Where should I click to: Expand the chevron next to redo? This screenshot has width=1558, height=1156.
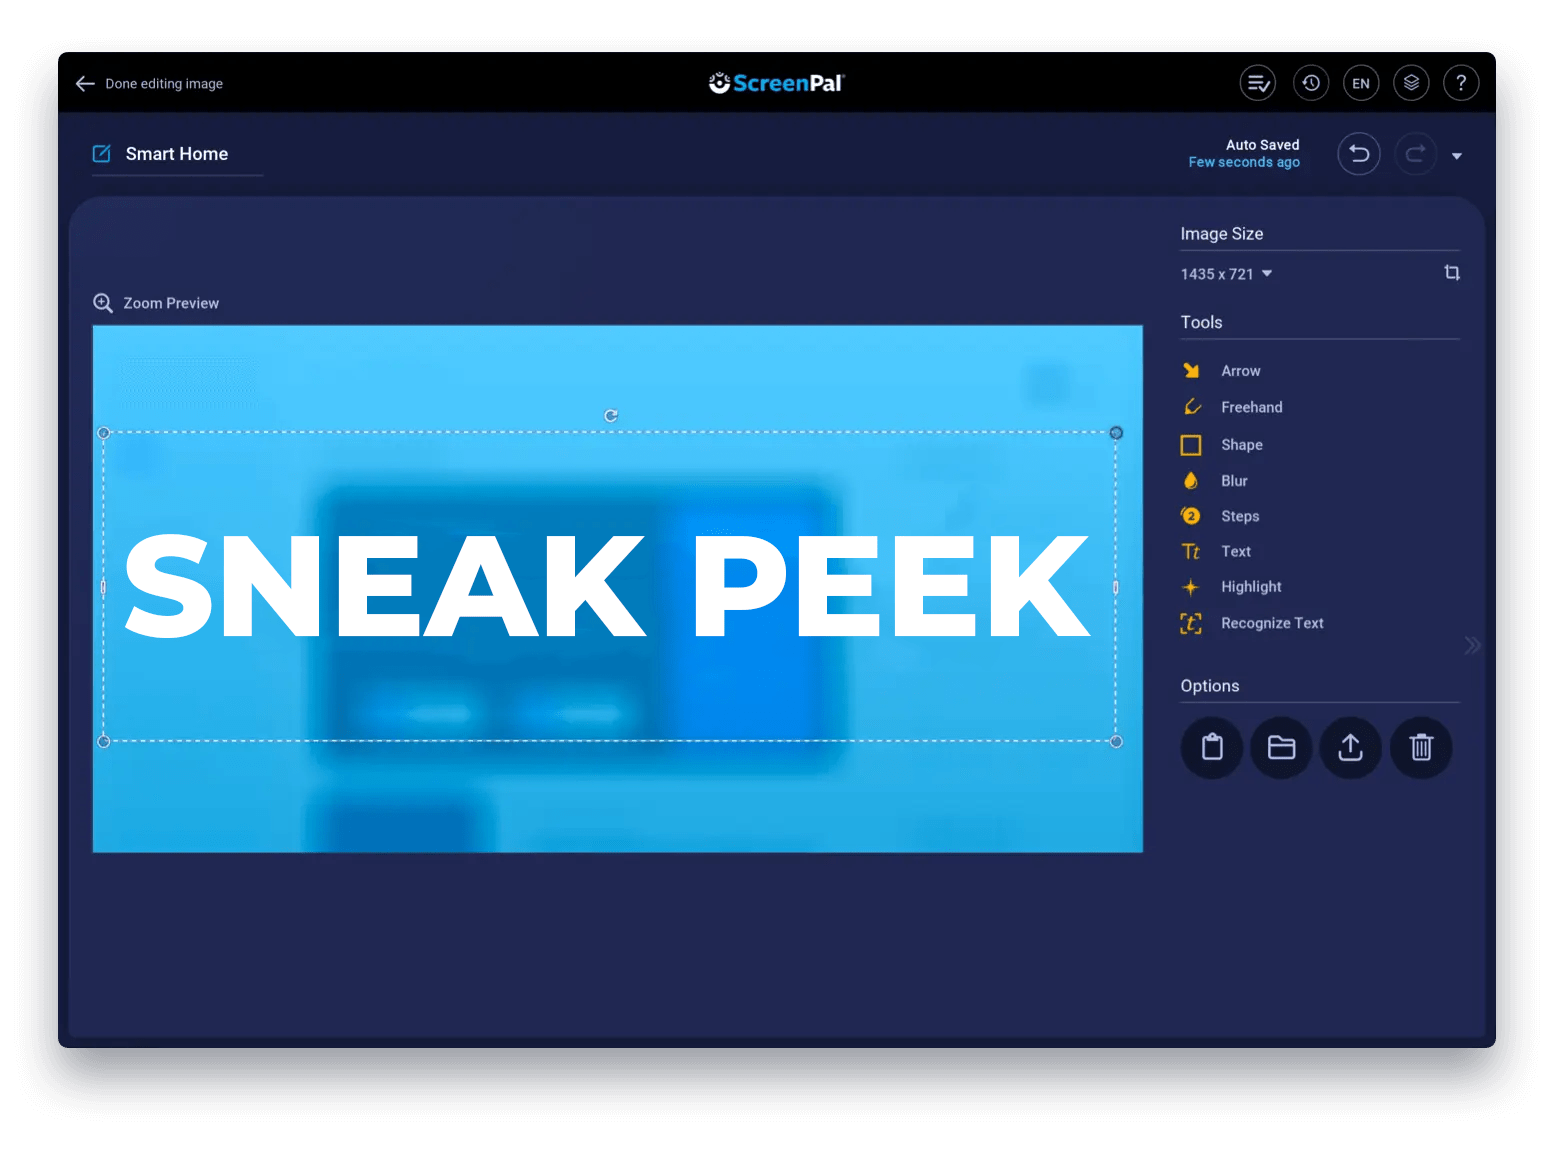click(x=1457, y=155)
